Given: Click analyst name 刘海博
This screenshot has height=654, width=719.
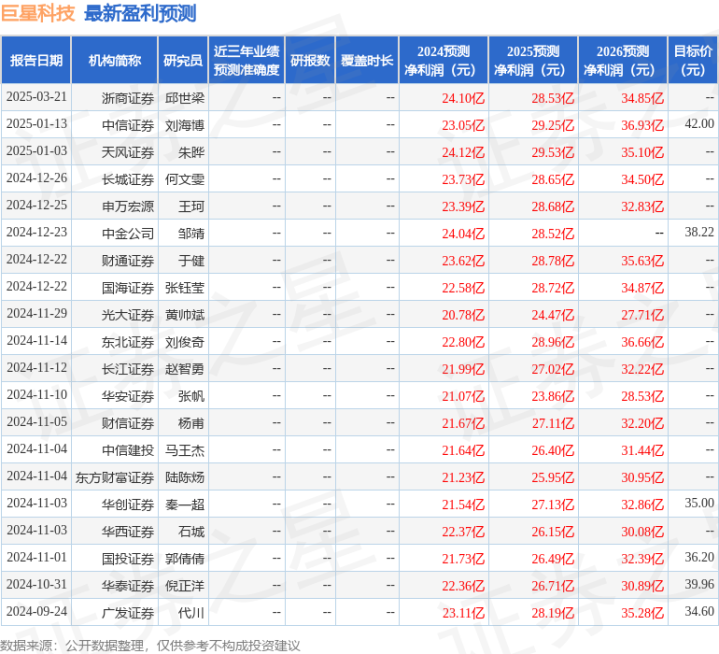Looking at the screenshot, I should [184, 125].
